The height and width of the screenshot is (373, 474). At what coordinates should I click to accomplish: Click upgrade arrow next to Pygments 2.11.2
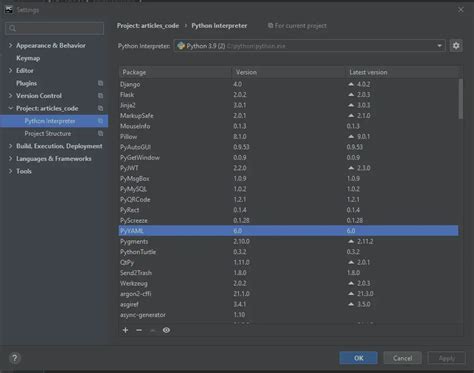[x=351, y=241]
